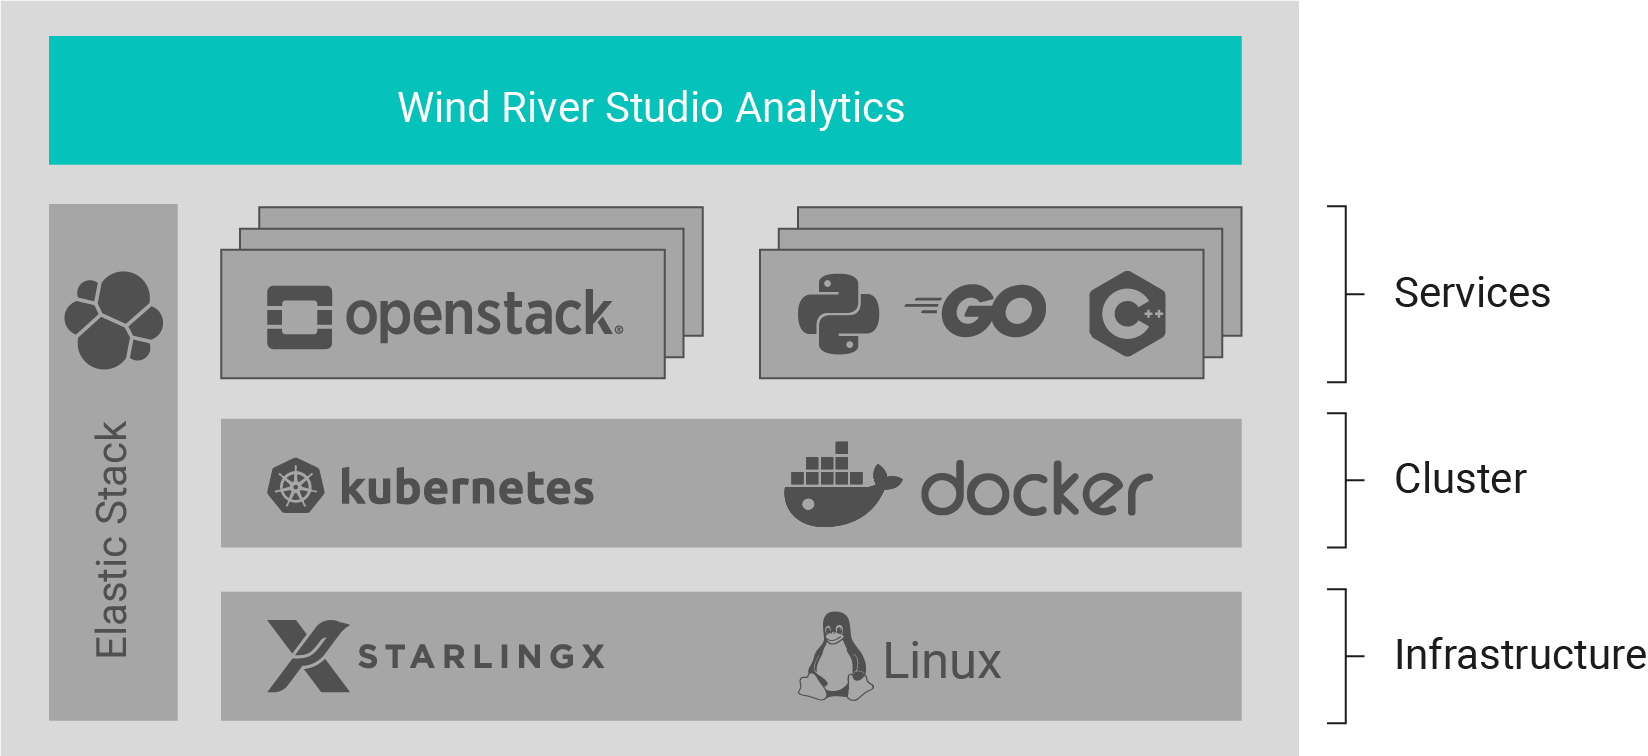This screenshot has width=1648, height=756.
Task: Click the docker wordmark text
Action: (1037, 488)
